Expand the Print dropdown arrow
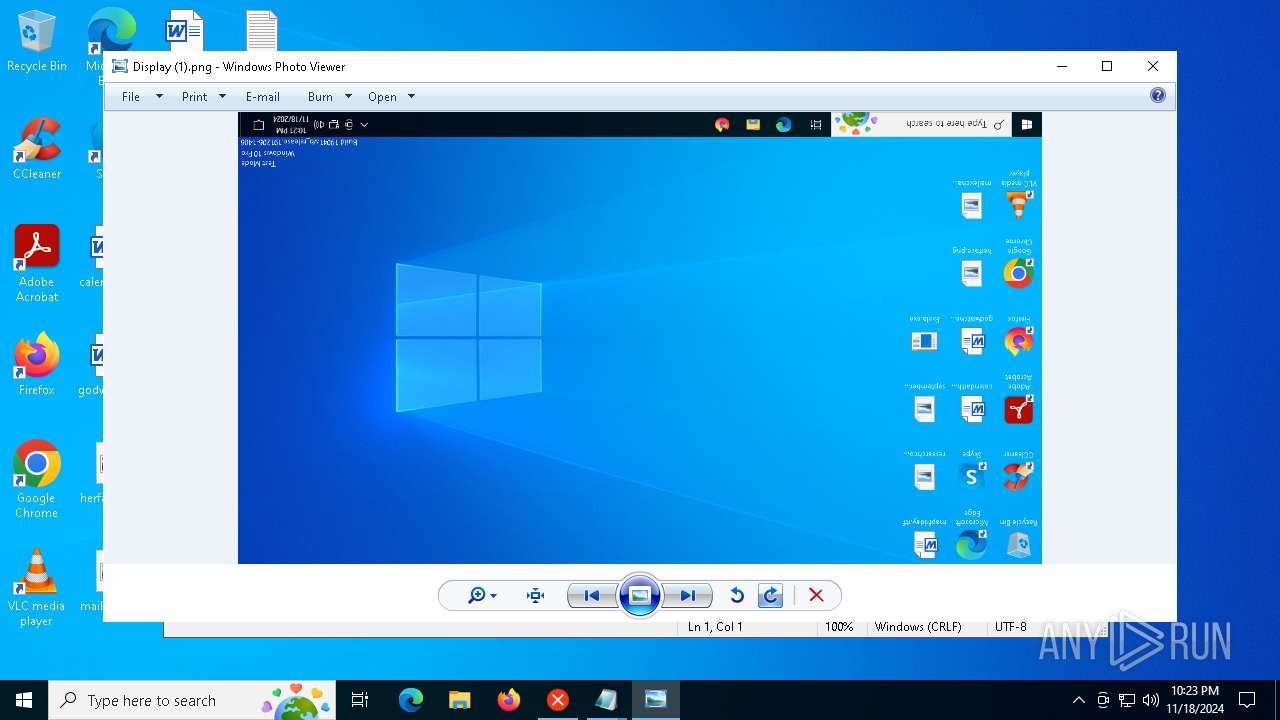 tap(222, 97)
